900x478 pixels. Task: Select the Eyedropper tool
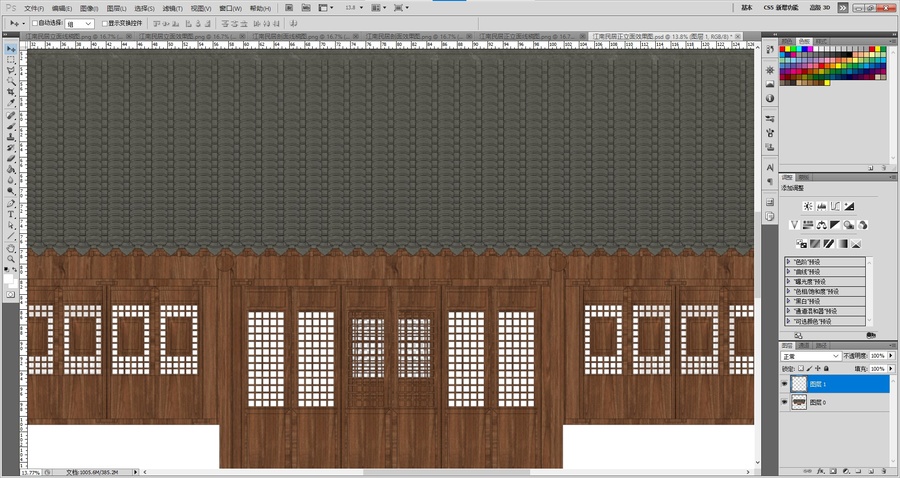coord(11,103)
